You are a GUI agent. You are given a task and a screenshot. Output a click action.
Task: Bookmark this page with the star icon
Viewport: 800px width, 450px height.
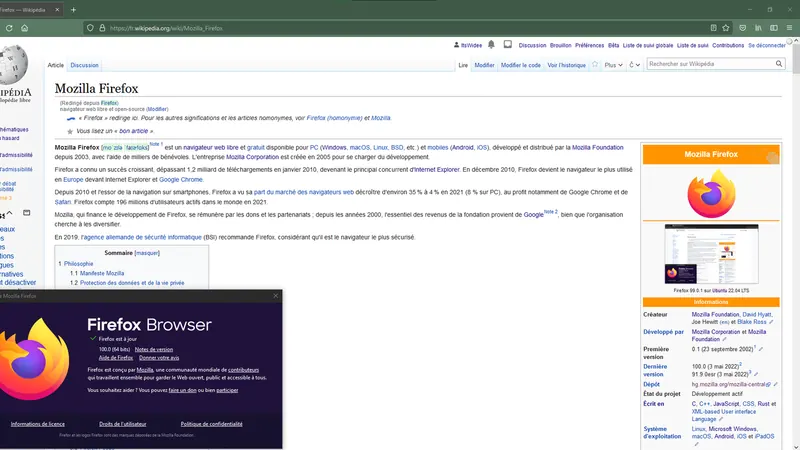pyautogui.click(x=726, y=28)
